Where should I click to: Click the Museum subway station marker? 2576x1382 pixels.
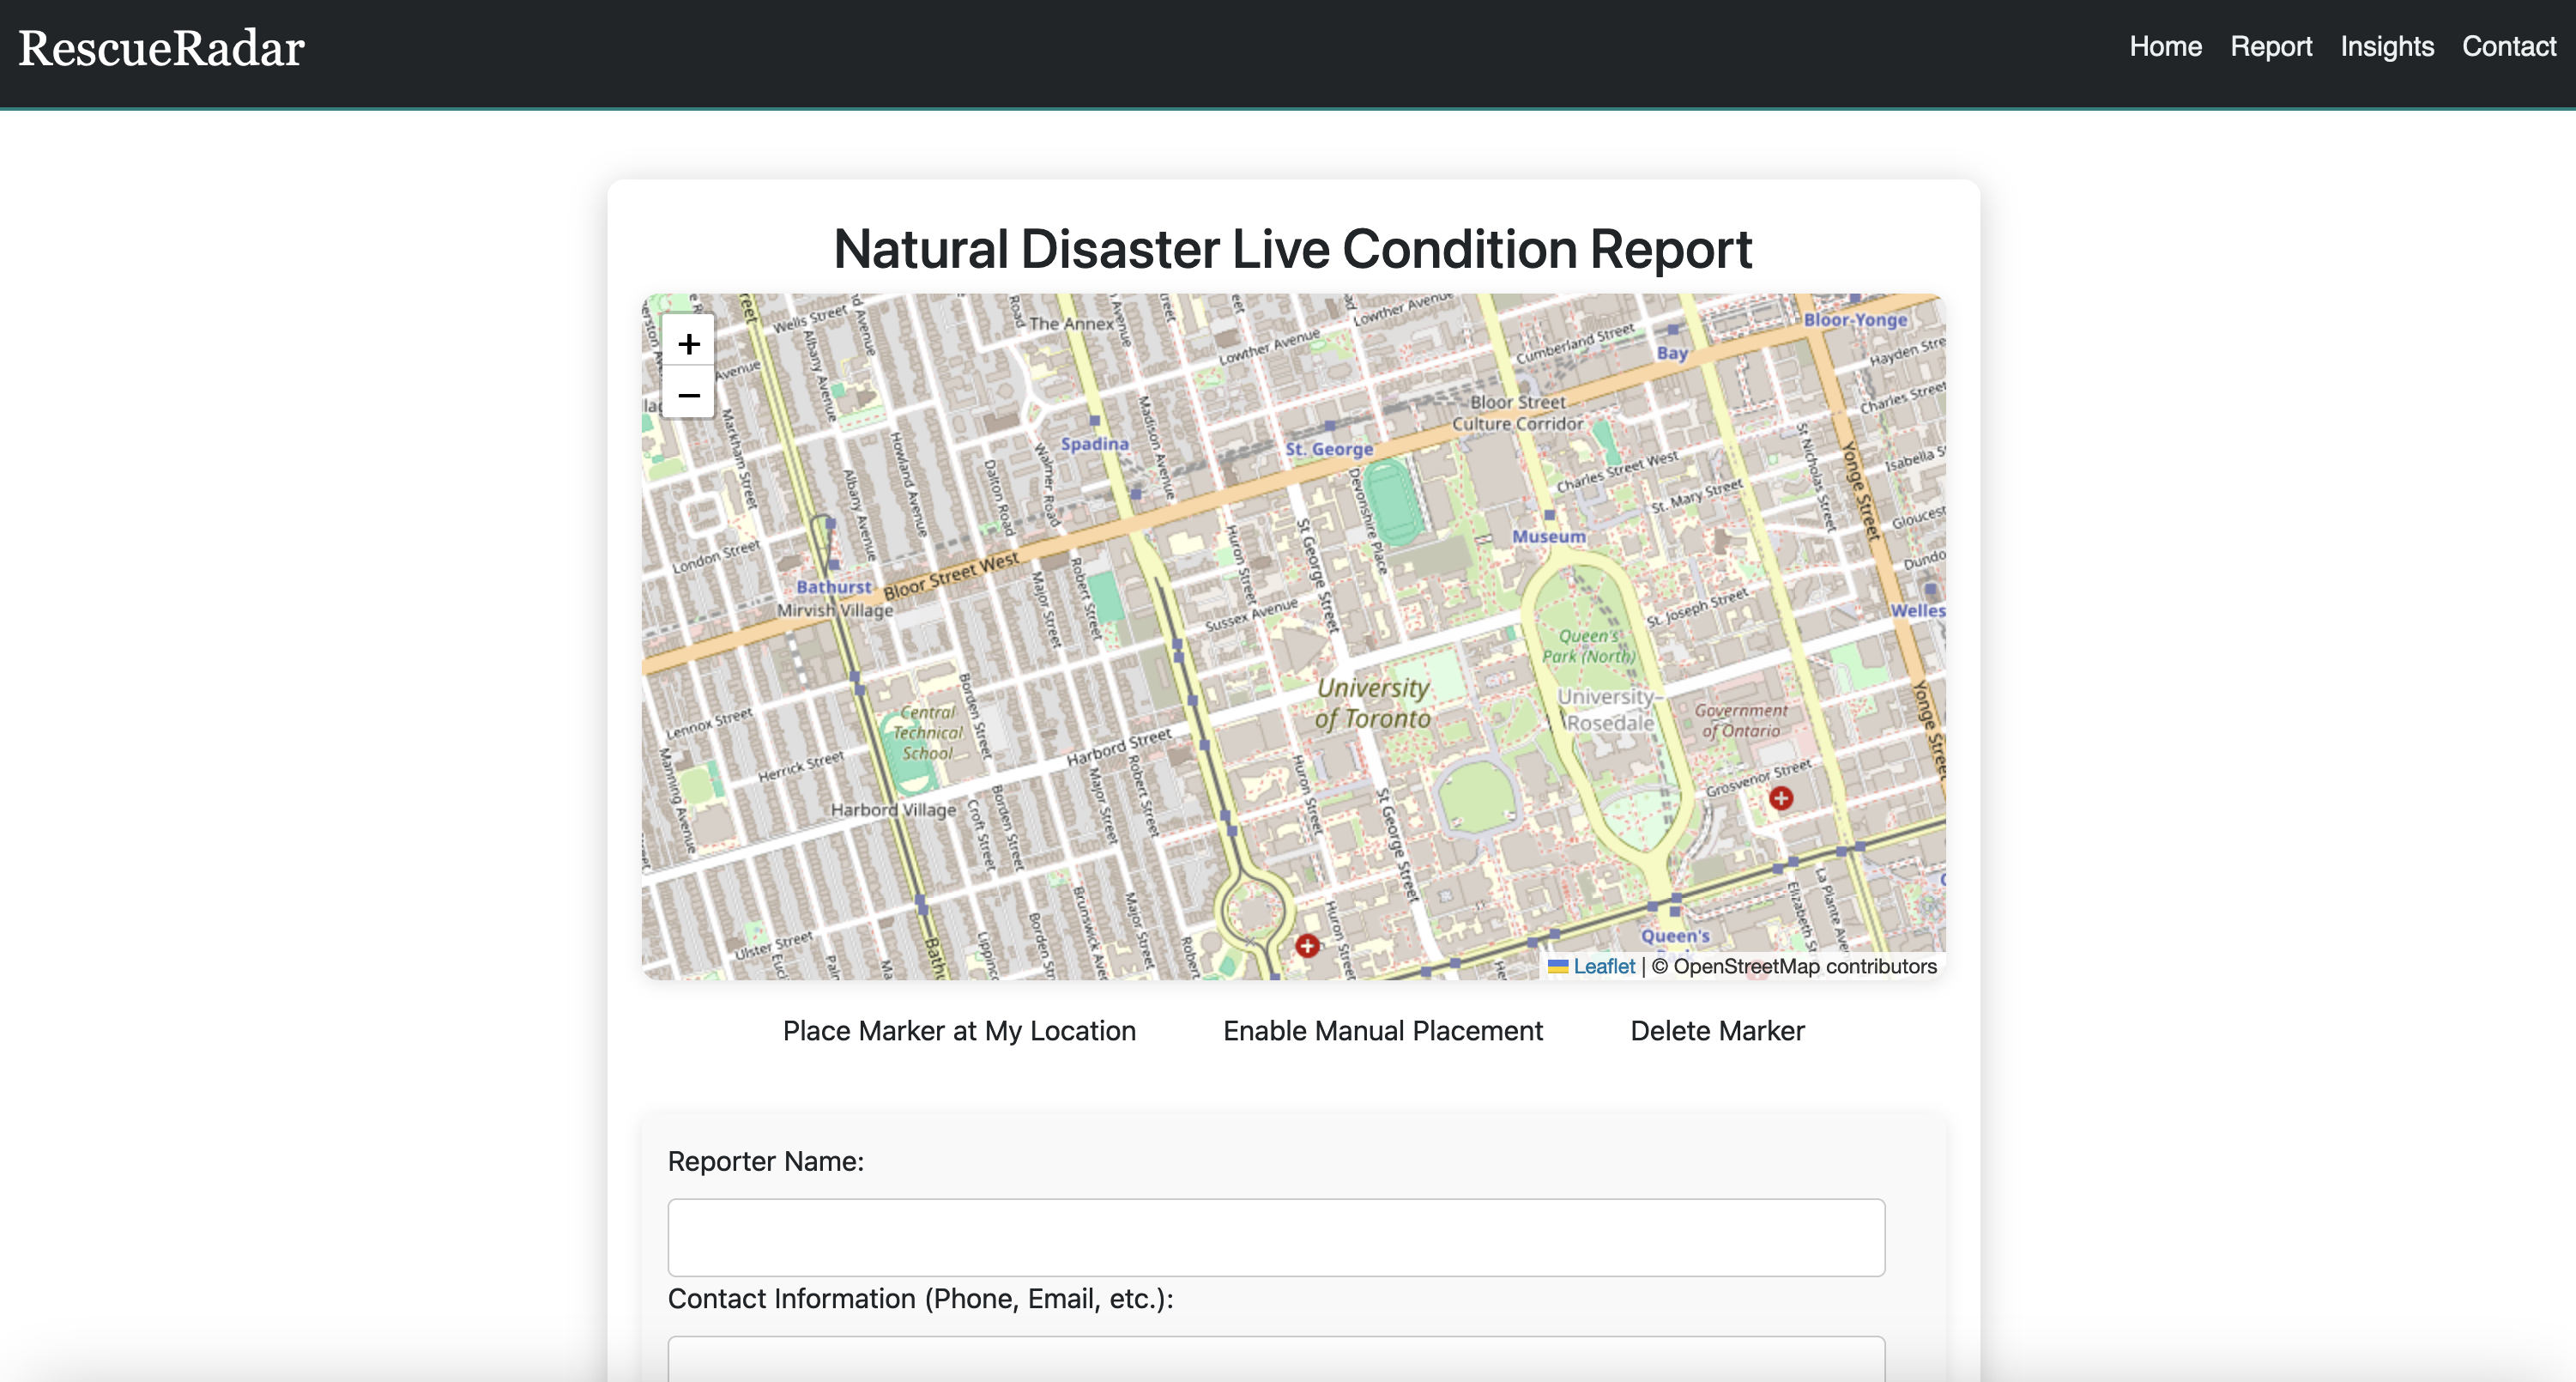[x=1549, y=516]
